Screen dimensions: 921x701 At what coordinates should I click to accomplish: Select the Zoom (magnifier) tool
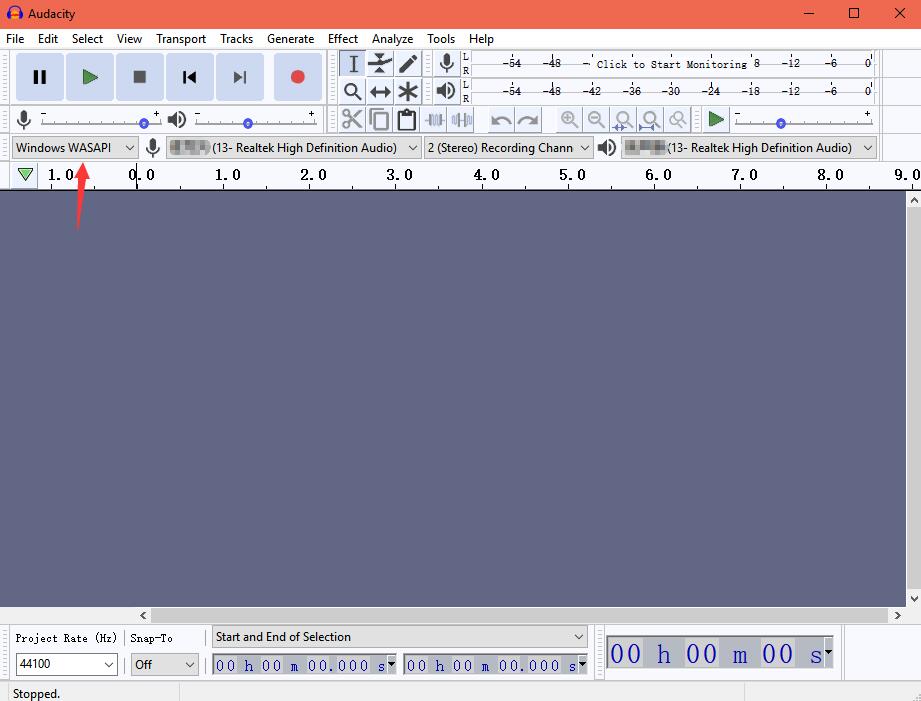click(x=352, y=91)
